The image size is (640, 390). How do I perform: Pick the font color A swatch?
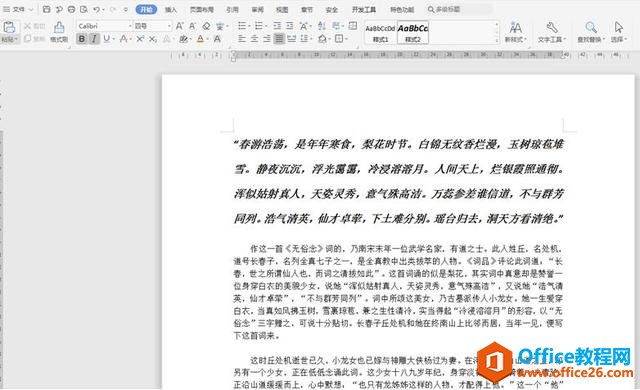pyautogui.click(x=200, y=39)
